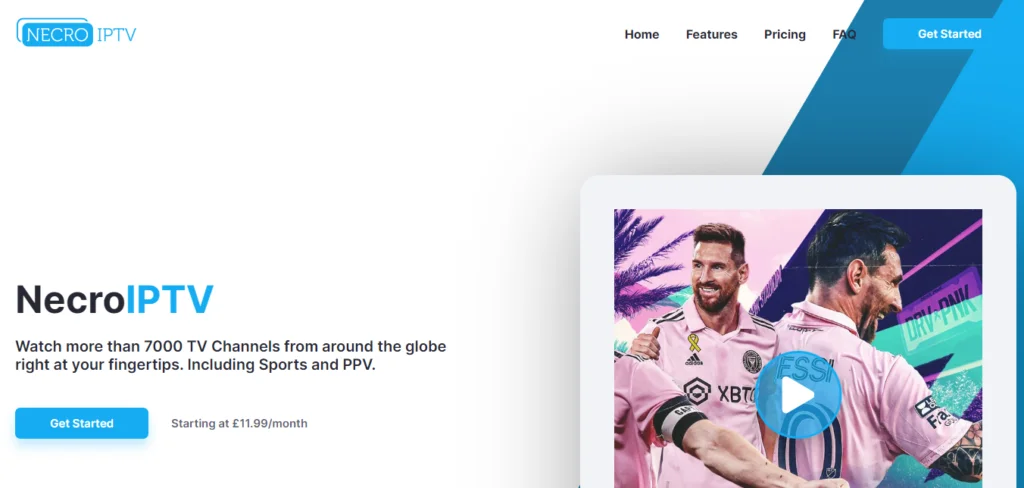Screen dimensions: 1024x488
Task: Click the '7000 TV Channels' tagline text
Action: coord(231,355)
